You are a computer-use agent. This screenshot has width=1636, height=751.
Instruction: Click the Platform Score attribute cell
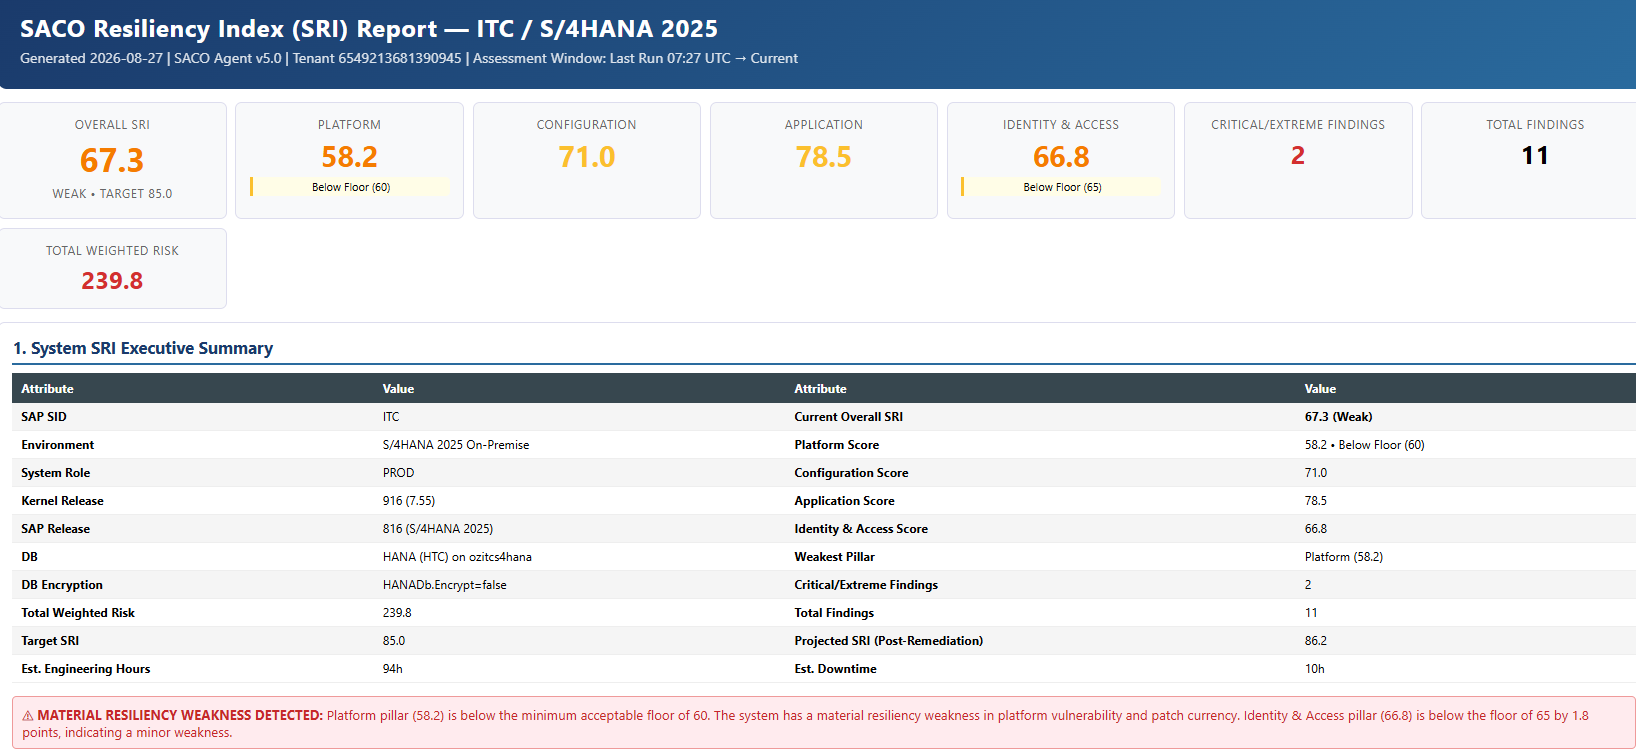(x=837, y=445)
